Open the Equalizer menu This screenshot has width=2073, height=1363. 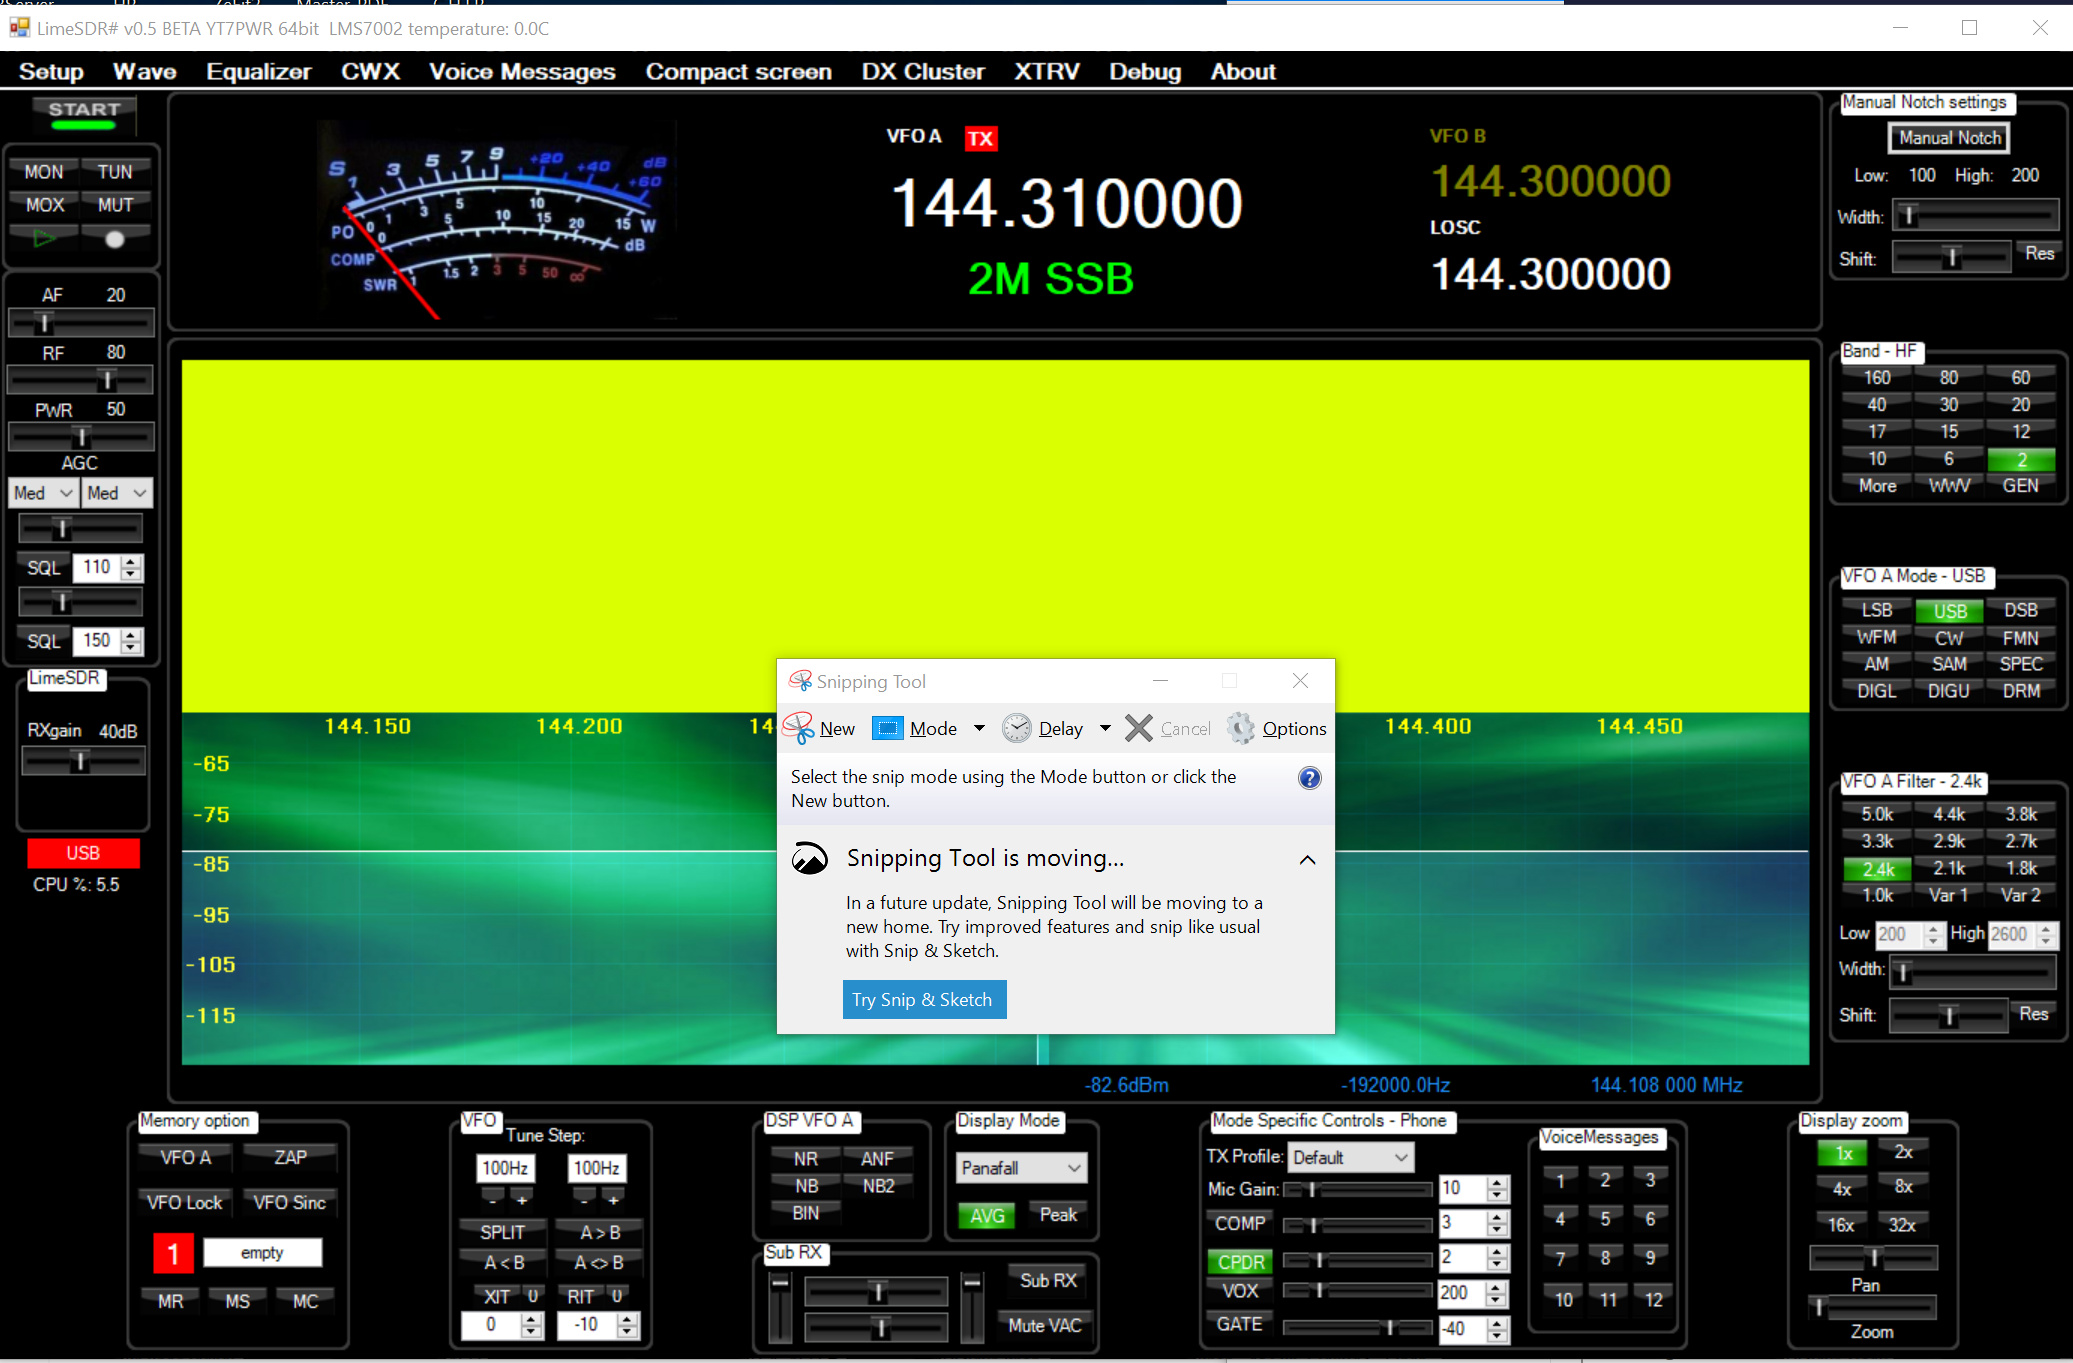coord(258,72)
